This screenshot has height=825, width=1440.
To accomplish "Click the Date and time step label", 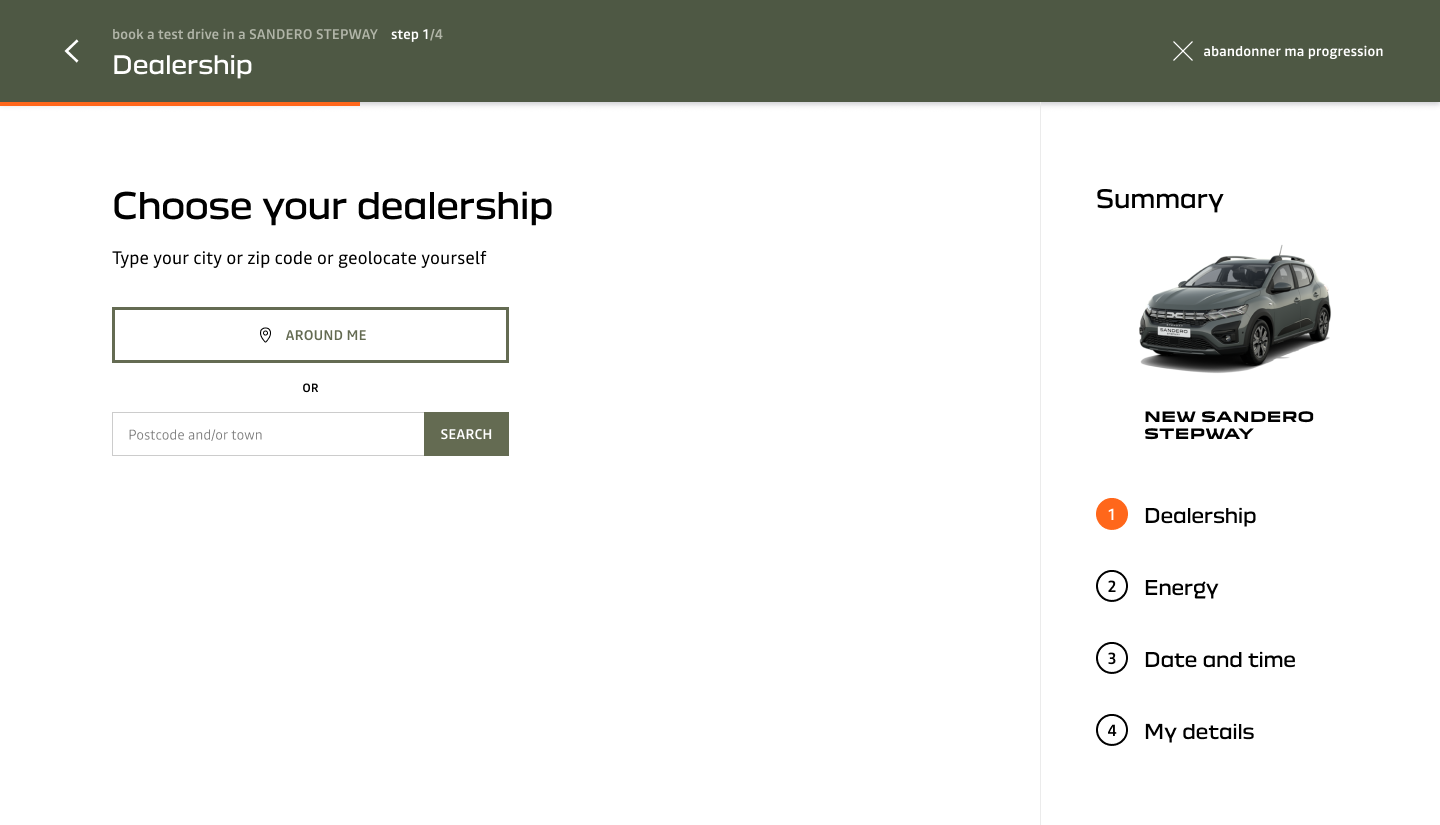I will (x=1220, y=660).
